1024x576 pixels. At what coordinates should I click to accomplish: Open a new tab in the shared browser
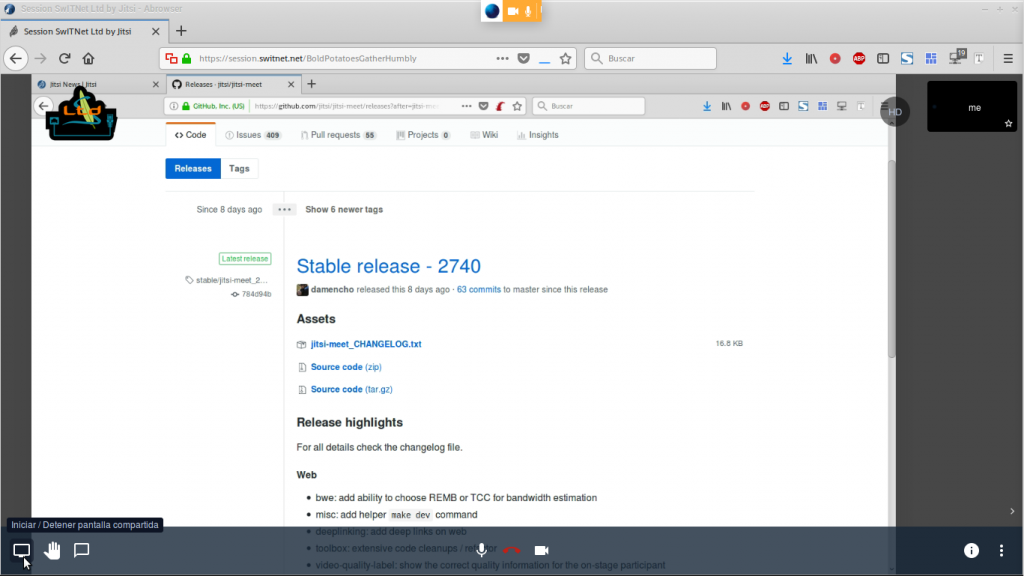tap(312, 84)
